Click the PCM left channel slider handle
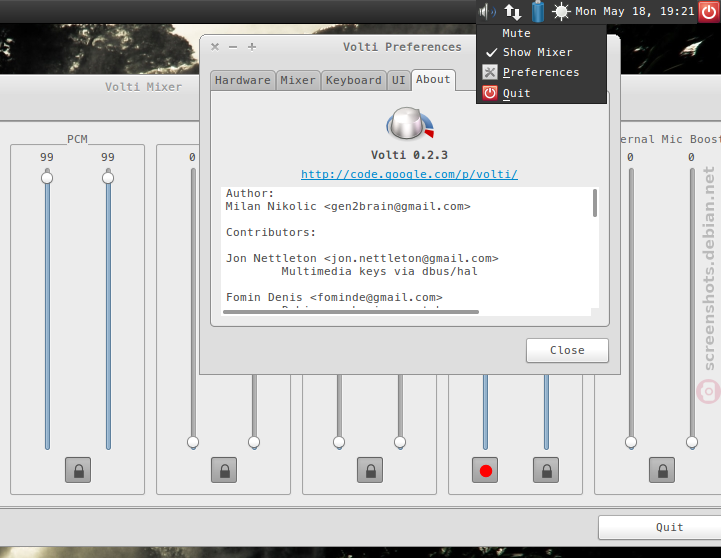The width and height of the screenshot is (721, 558). pos(47,177)
